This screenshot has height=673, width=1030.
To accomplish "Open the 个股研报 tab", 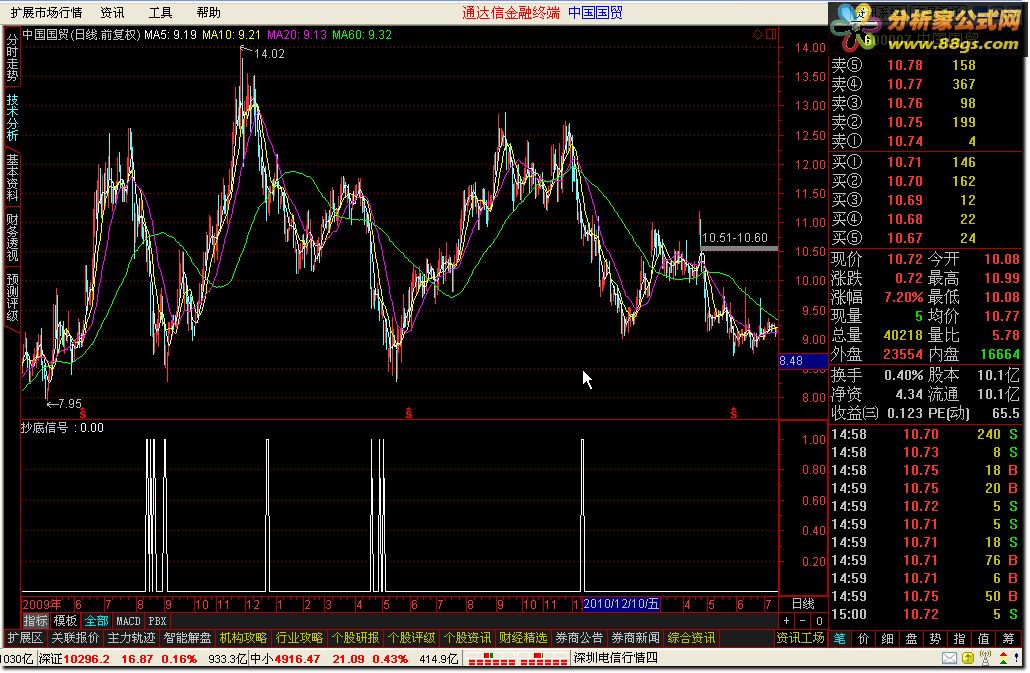I will 355,638.
